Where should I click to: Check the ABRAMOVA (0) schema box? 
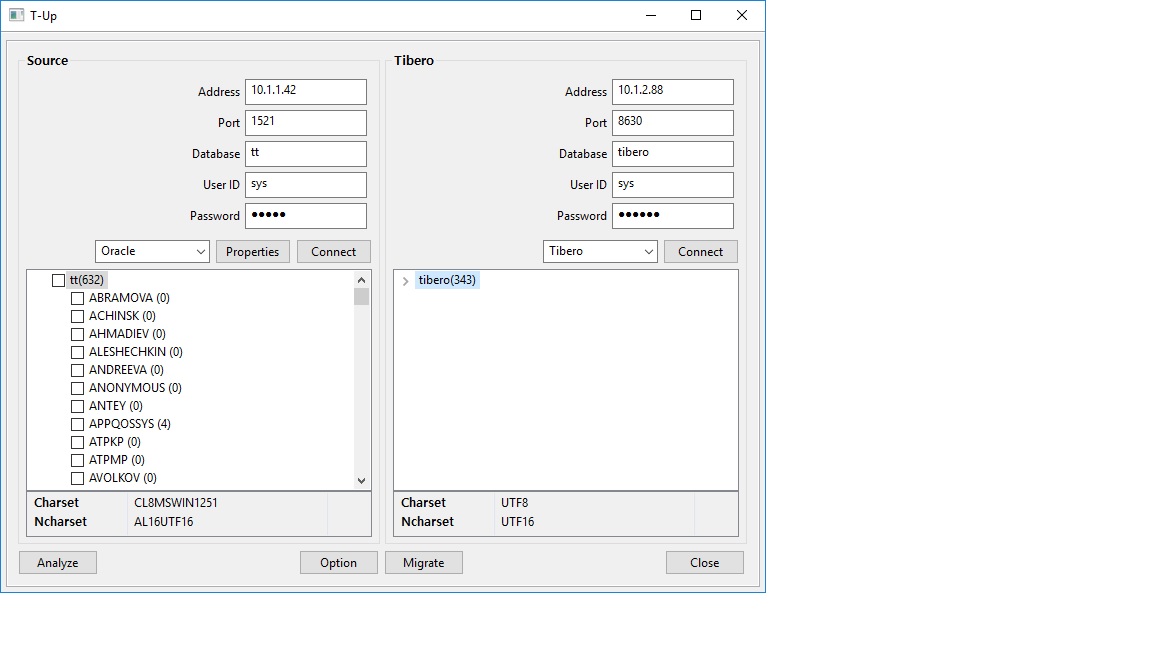tap(77, 298)
